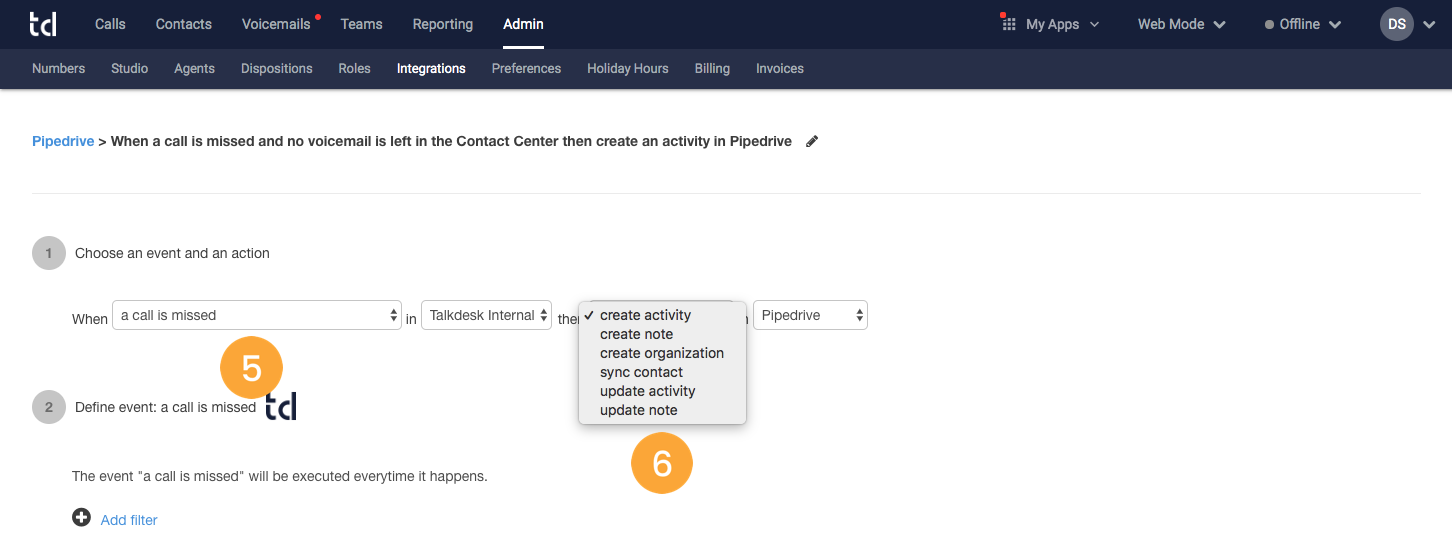Open the Integrations admin section
The height and width of the screenshot is (558, 1452).
[431, 69]
